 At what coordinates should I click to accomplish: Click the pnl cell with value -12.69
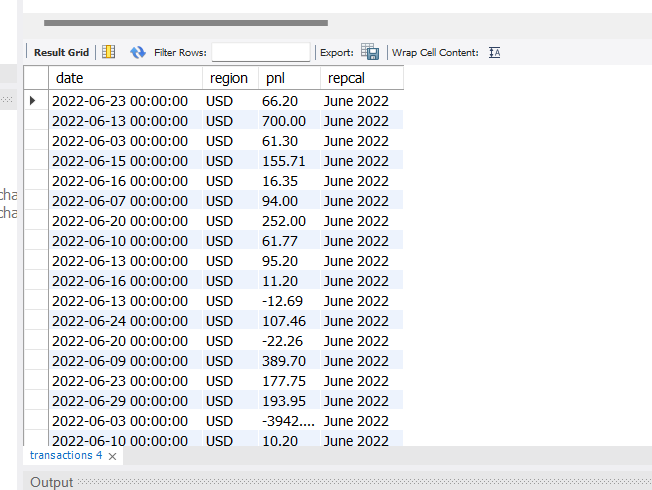pyautogui.click(x=284, y=301)
